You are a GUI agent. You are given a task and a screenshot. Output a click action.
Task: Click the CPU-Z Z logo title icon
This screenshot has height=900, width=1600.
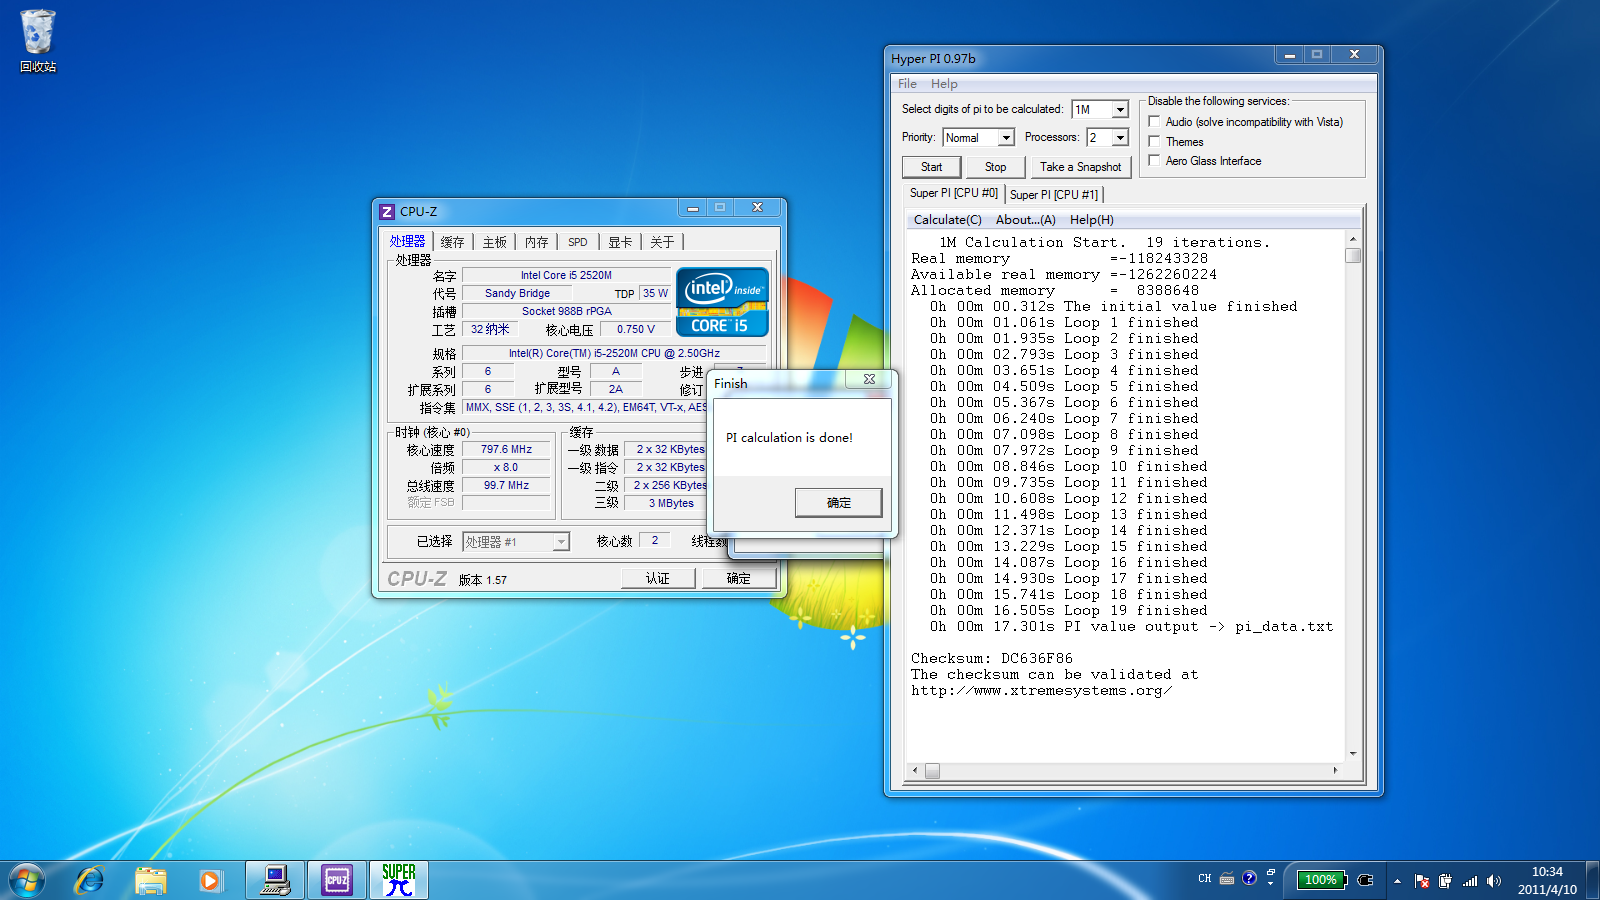coord(387,211)
